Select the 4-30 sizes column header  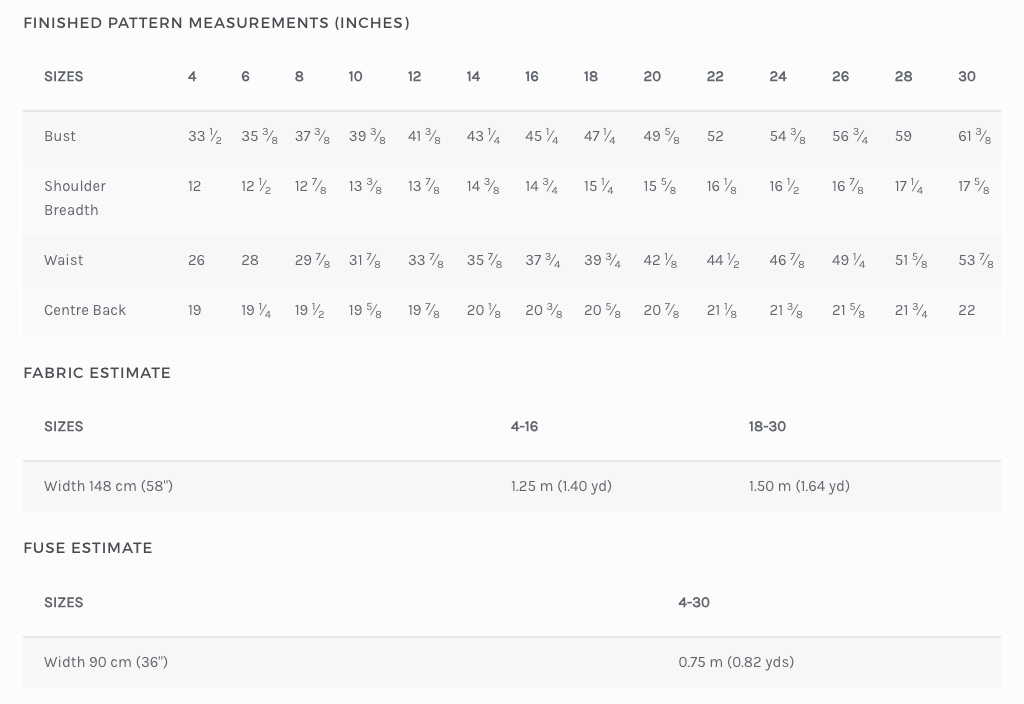pyautogui.click(x=694, y=602)
